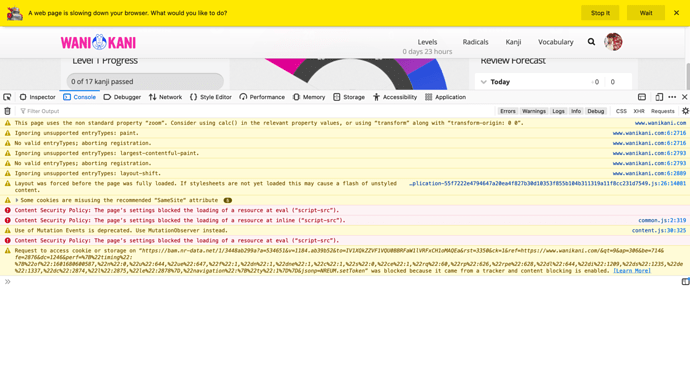690x370 pixels.
Task: Open devtools more options ellipsis menu
Action: click(x=672, y=97)
